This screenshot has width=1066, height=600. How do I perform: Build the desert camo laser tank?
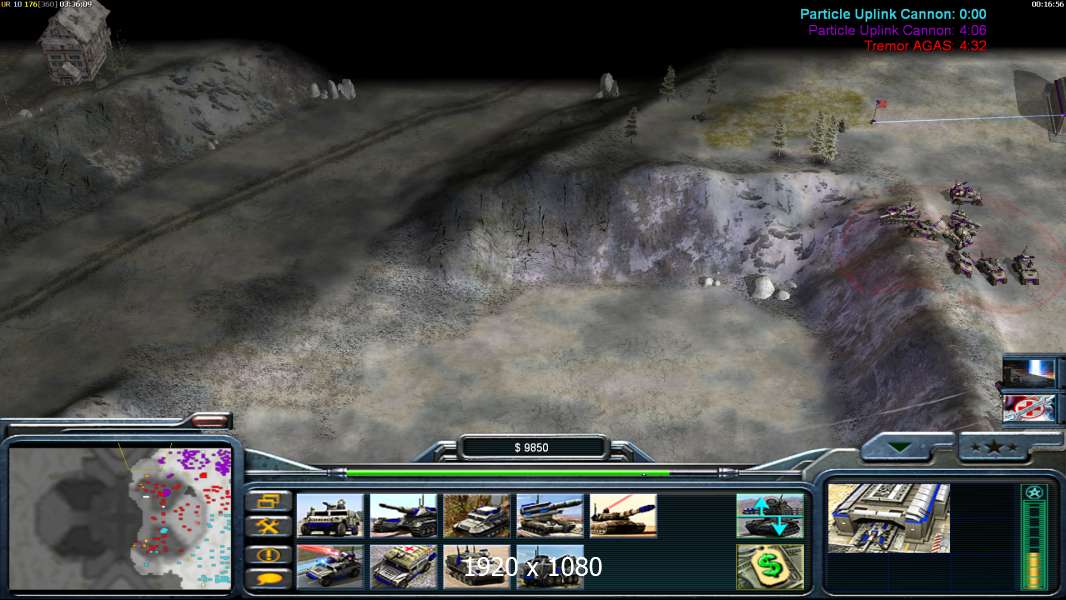point(623,516)
